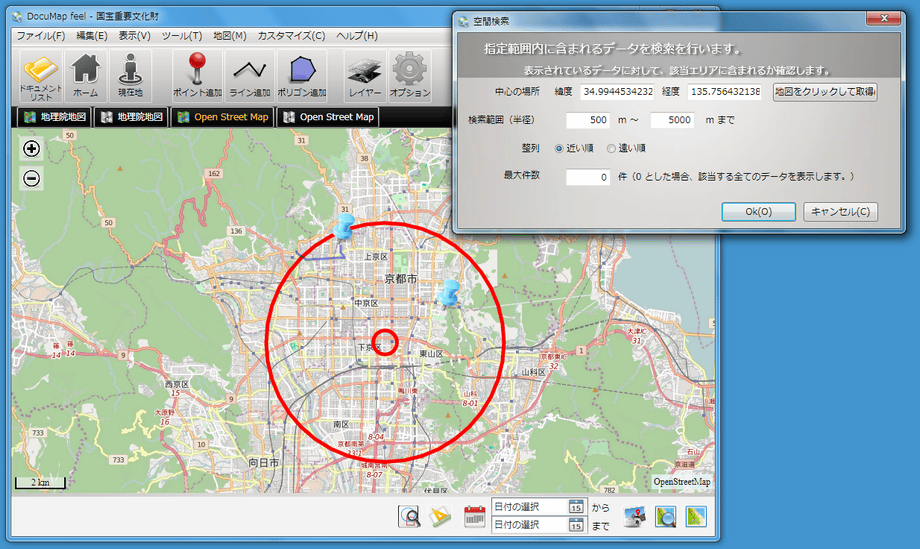The image size is (920, 549).
Task: Click the map search magnifier icon
Action: coord(665,516)
